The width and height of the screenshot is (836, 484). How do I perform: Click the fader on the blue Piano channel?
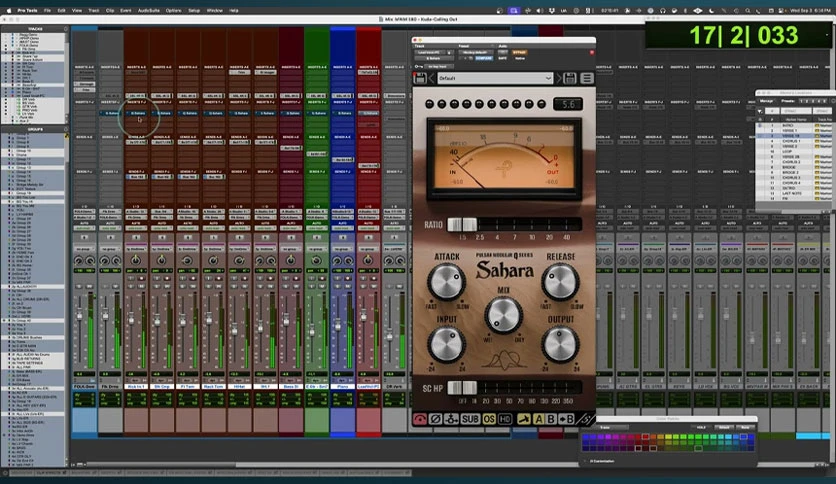[337, 324]
